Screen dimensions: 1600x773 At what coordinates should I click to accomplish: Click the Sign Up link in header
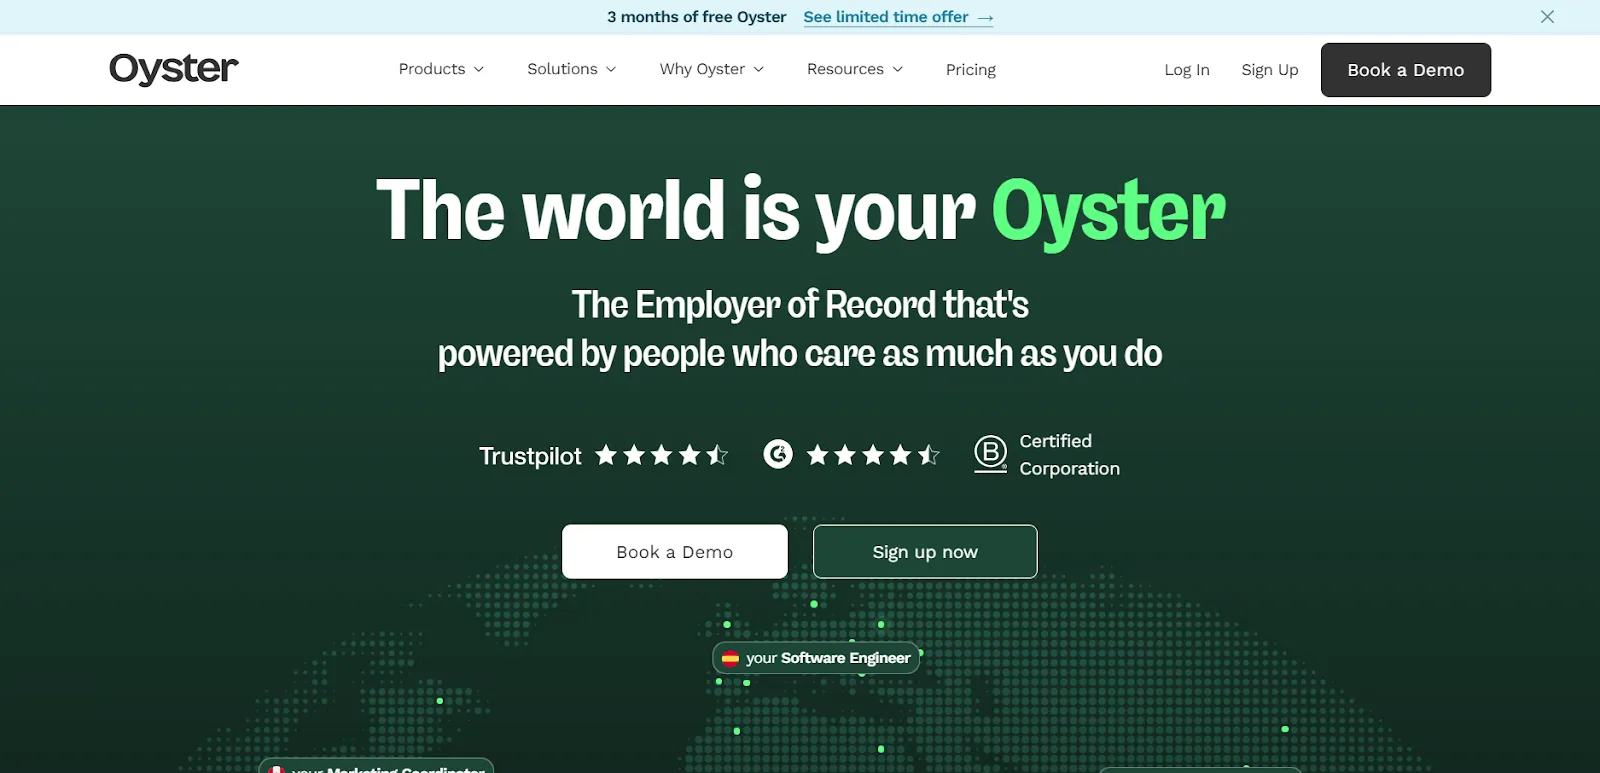(x=1270, y=69)
